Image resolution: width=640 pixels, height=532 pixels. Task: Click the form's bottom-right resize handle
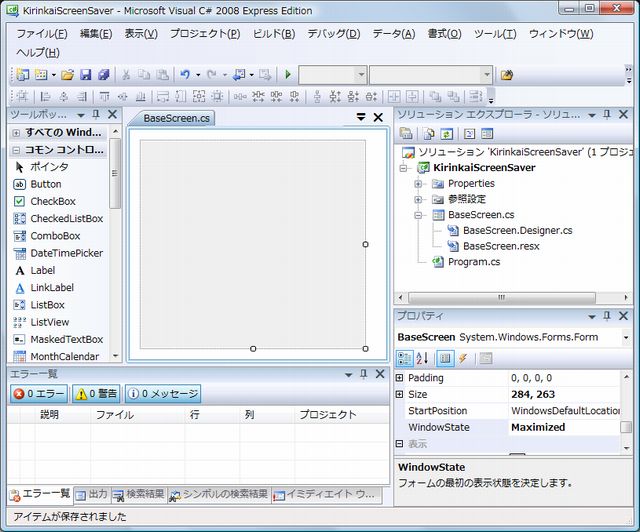tap(365, 349)
